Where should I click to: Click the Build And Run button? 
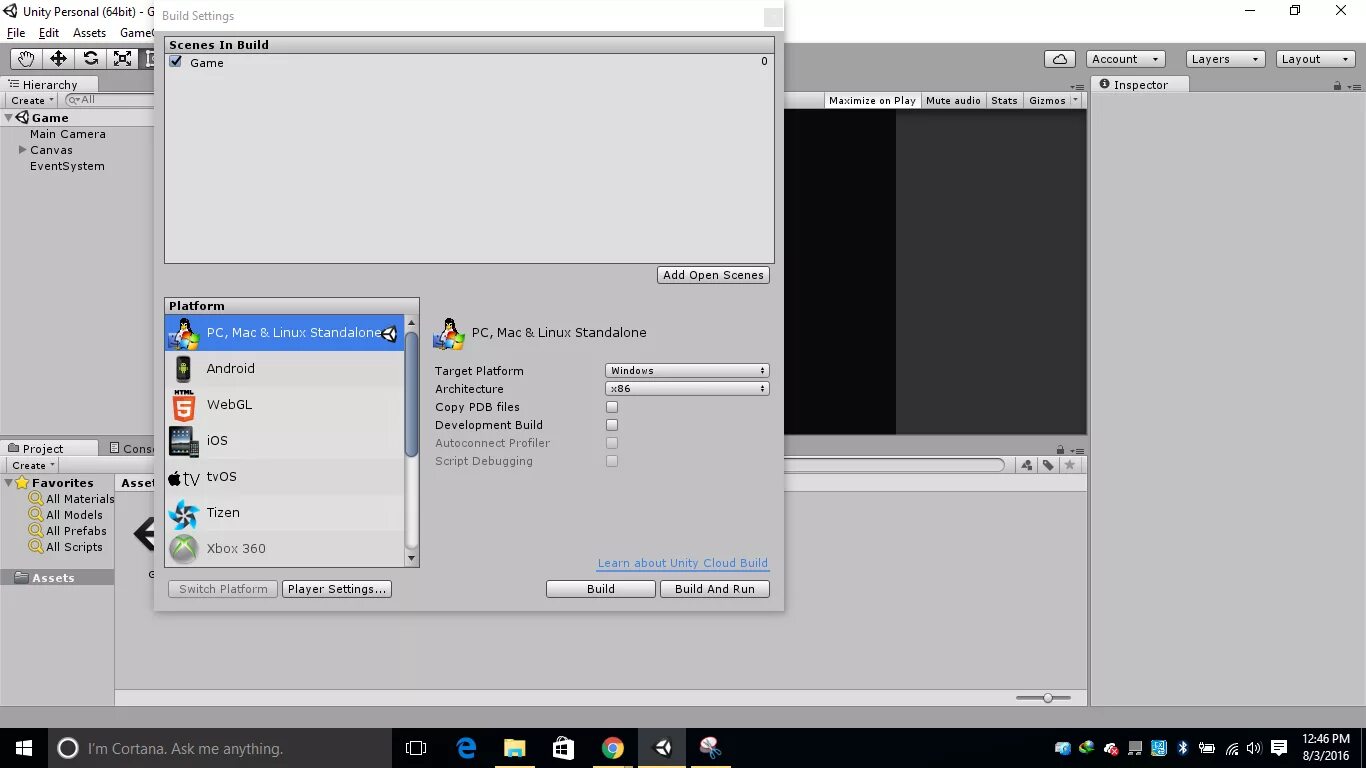pyautogui.click(x=715, y=589)
